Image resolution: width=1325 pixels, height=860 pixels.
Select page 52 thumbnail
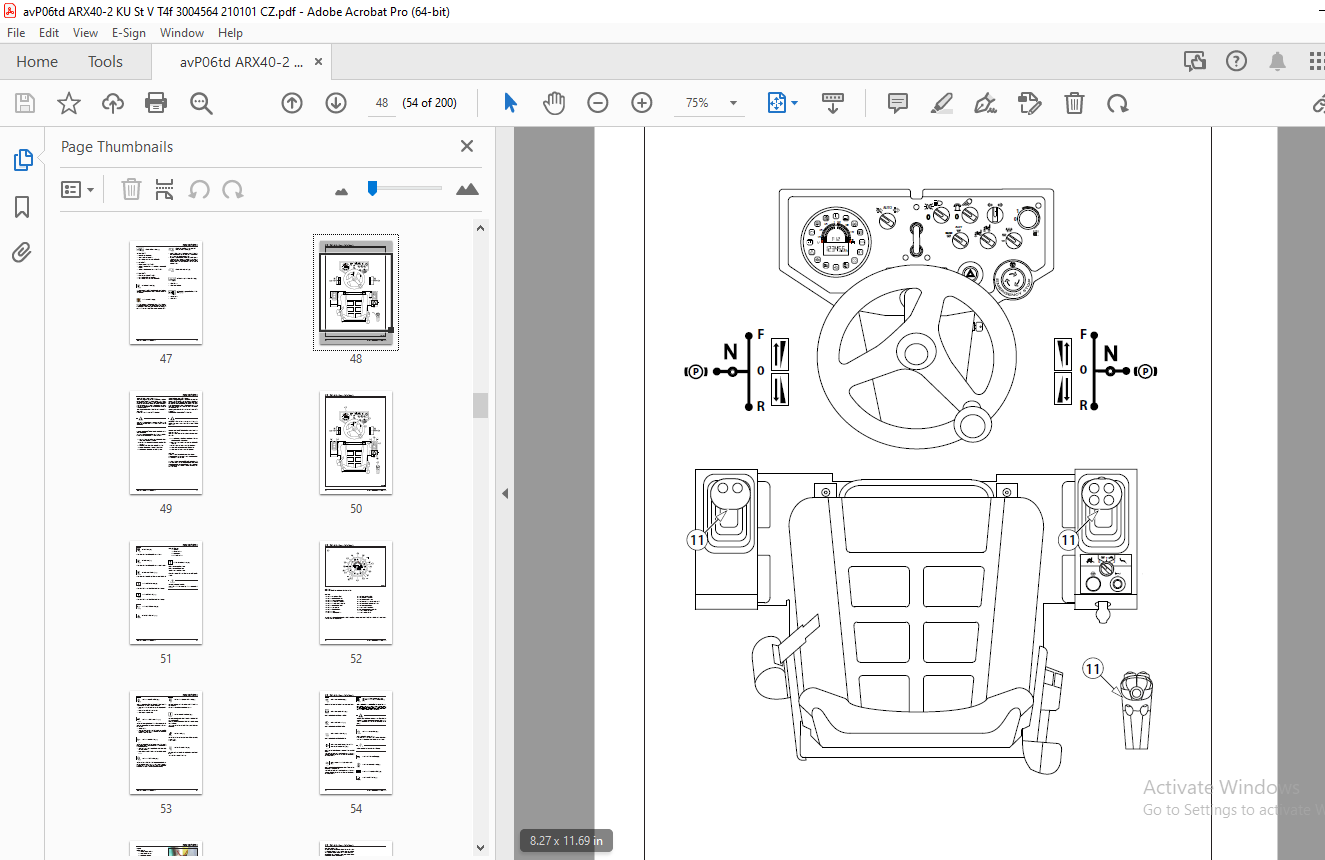click(356, 592)
